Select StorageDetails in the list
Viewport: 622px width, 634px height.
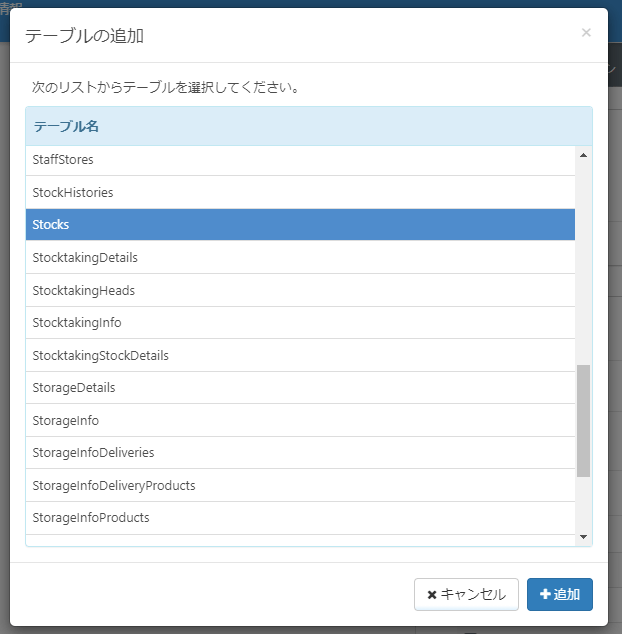300,388
